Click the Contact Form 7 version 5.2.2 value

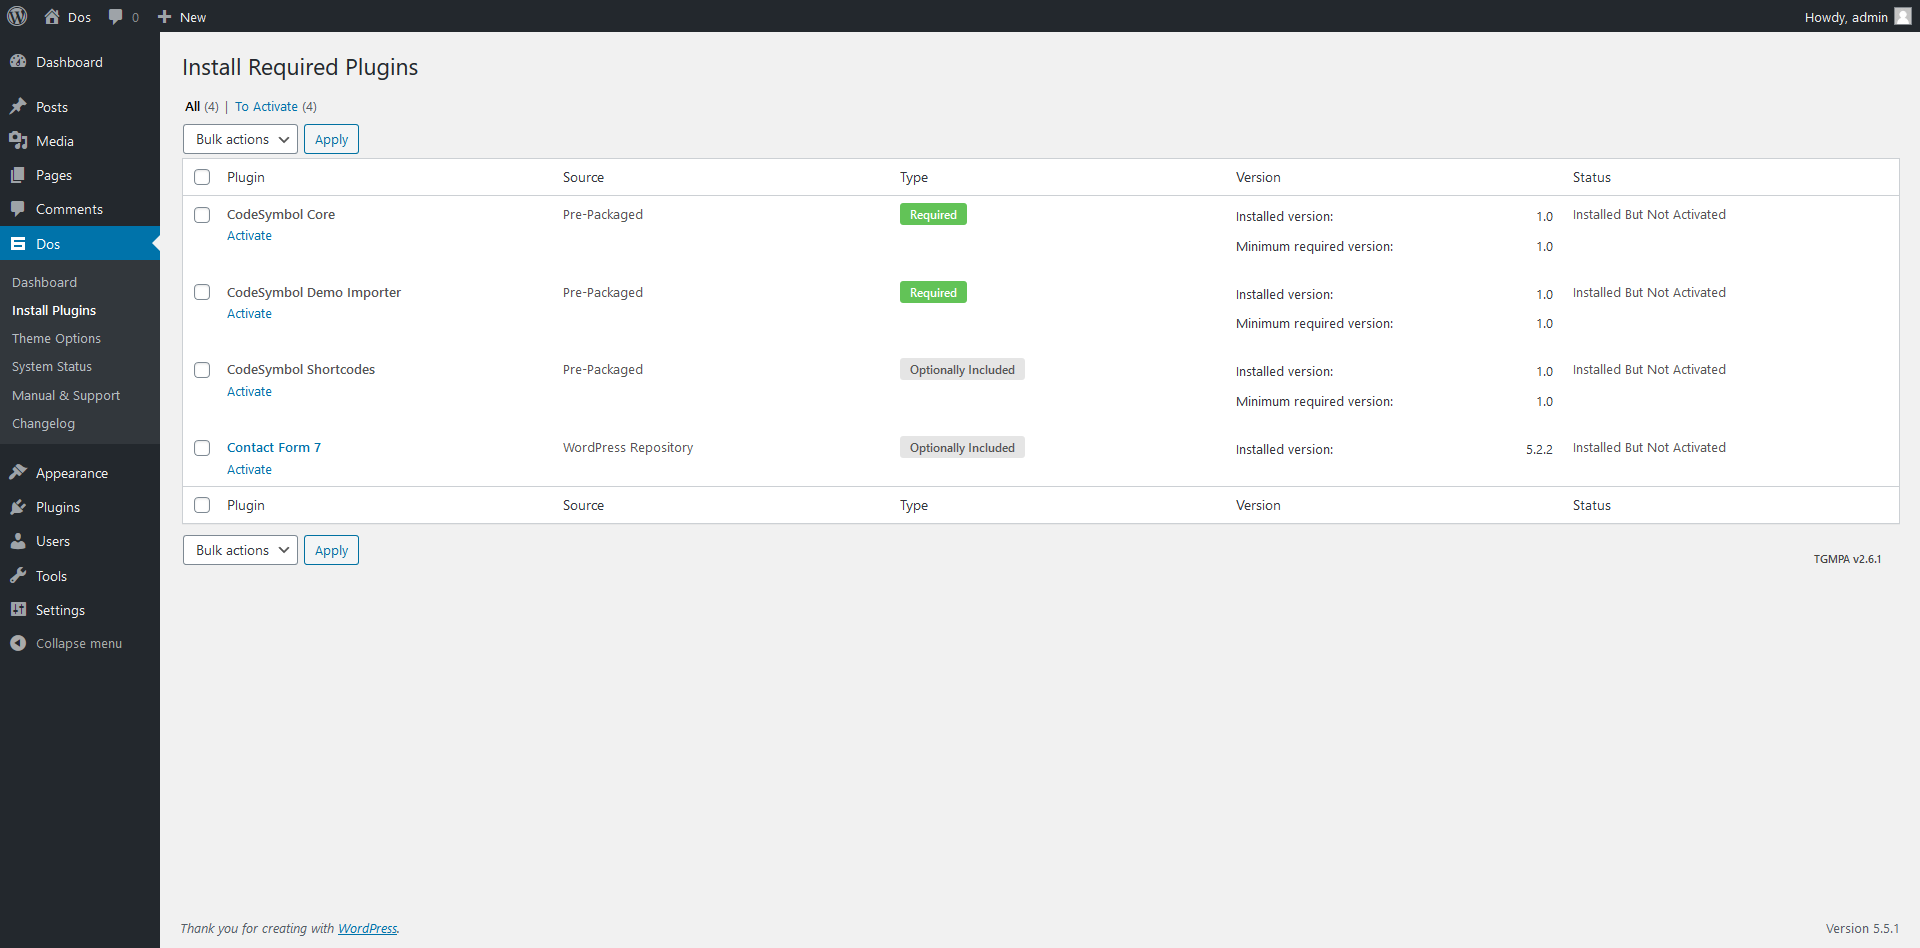pos(1539,449)
